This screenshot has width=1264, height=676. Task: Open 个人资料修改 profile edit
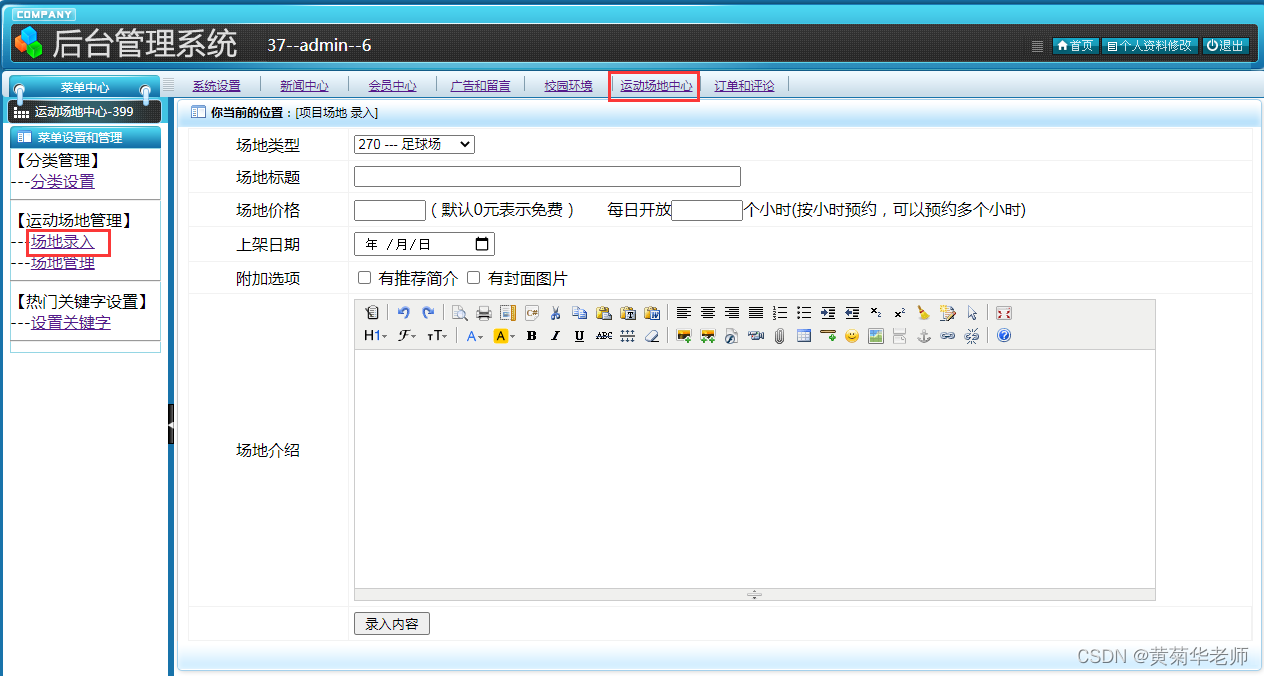tap(1150, 46)
